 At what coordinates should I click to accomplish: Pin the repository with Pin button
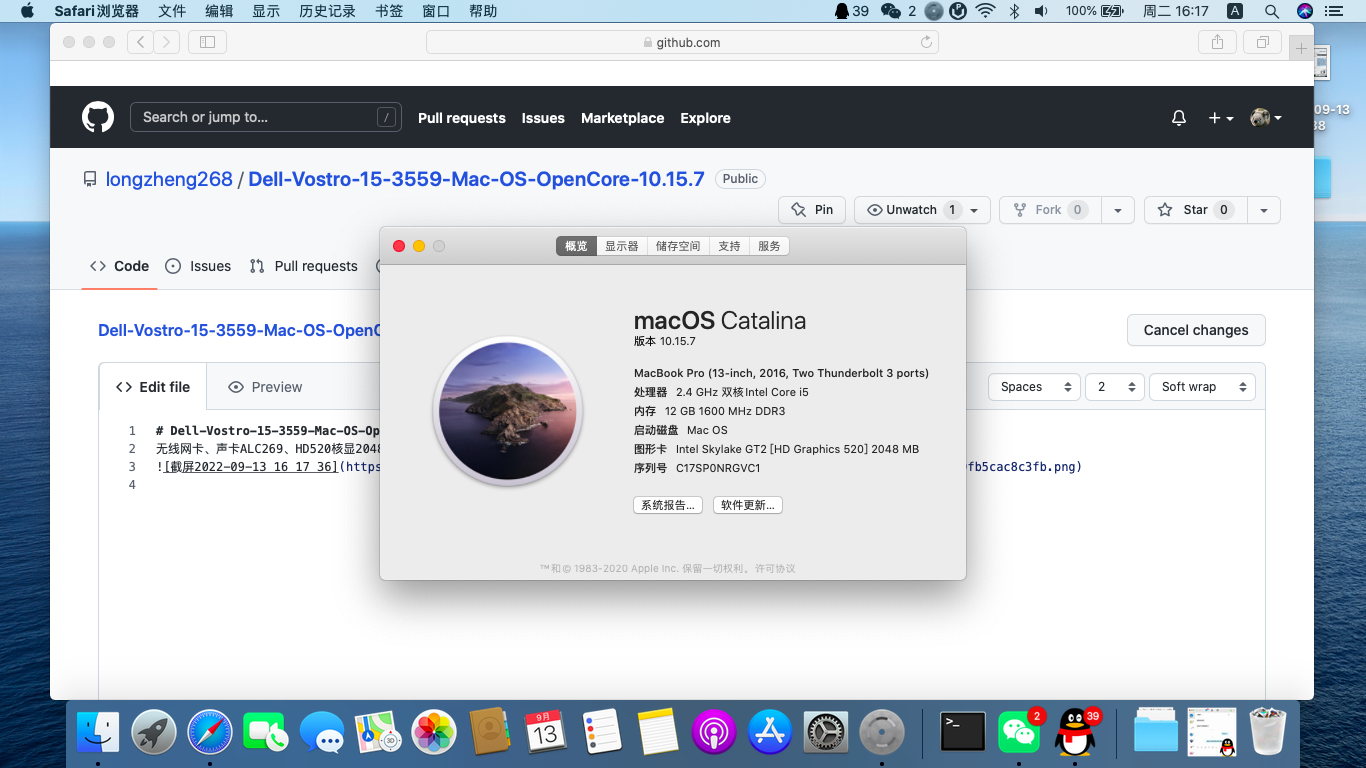pyautogui.click(x=812, y=210)
